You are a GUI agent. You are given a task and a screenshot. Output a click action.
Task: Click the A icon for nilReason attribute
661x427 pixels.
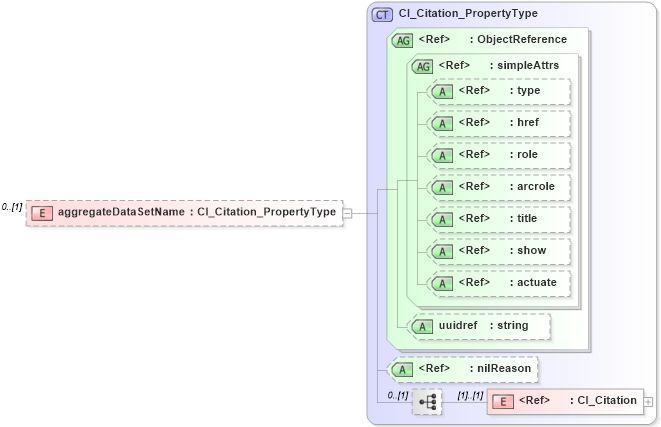coord(402,370)
